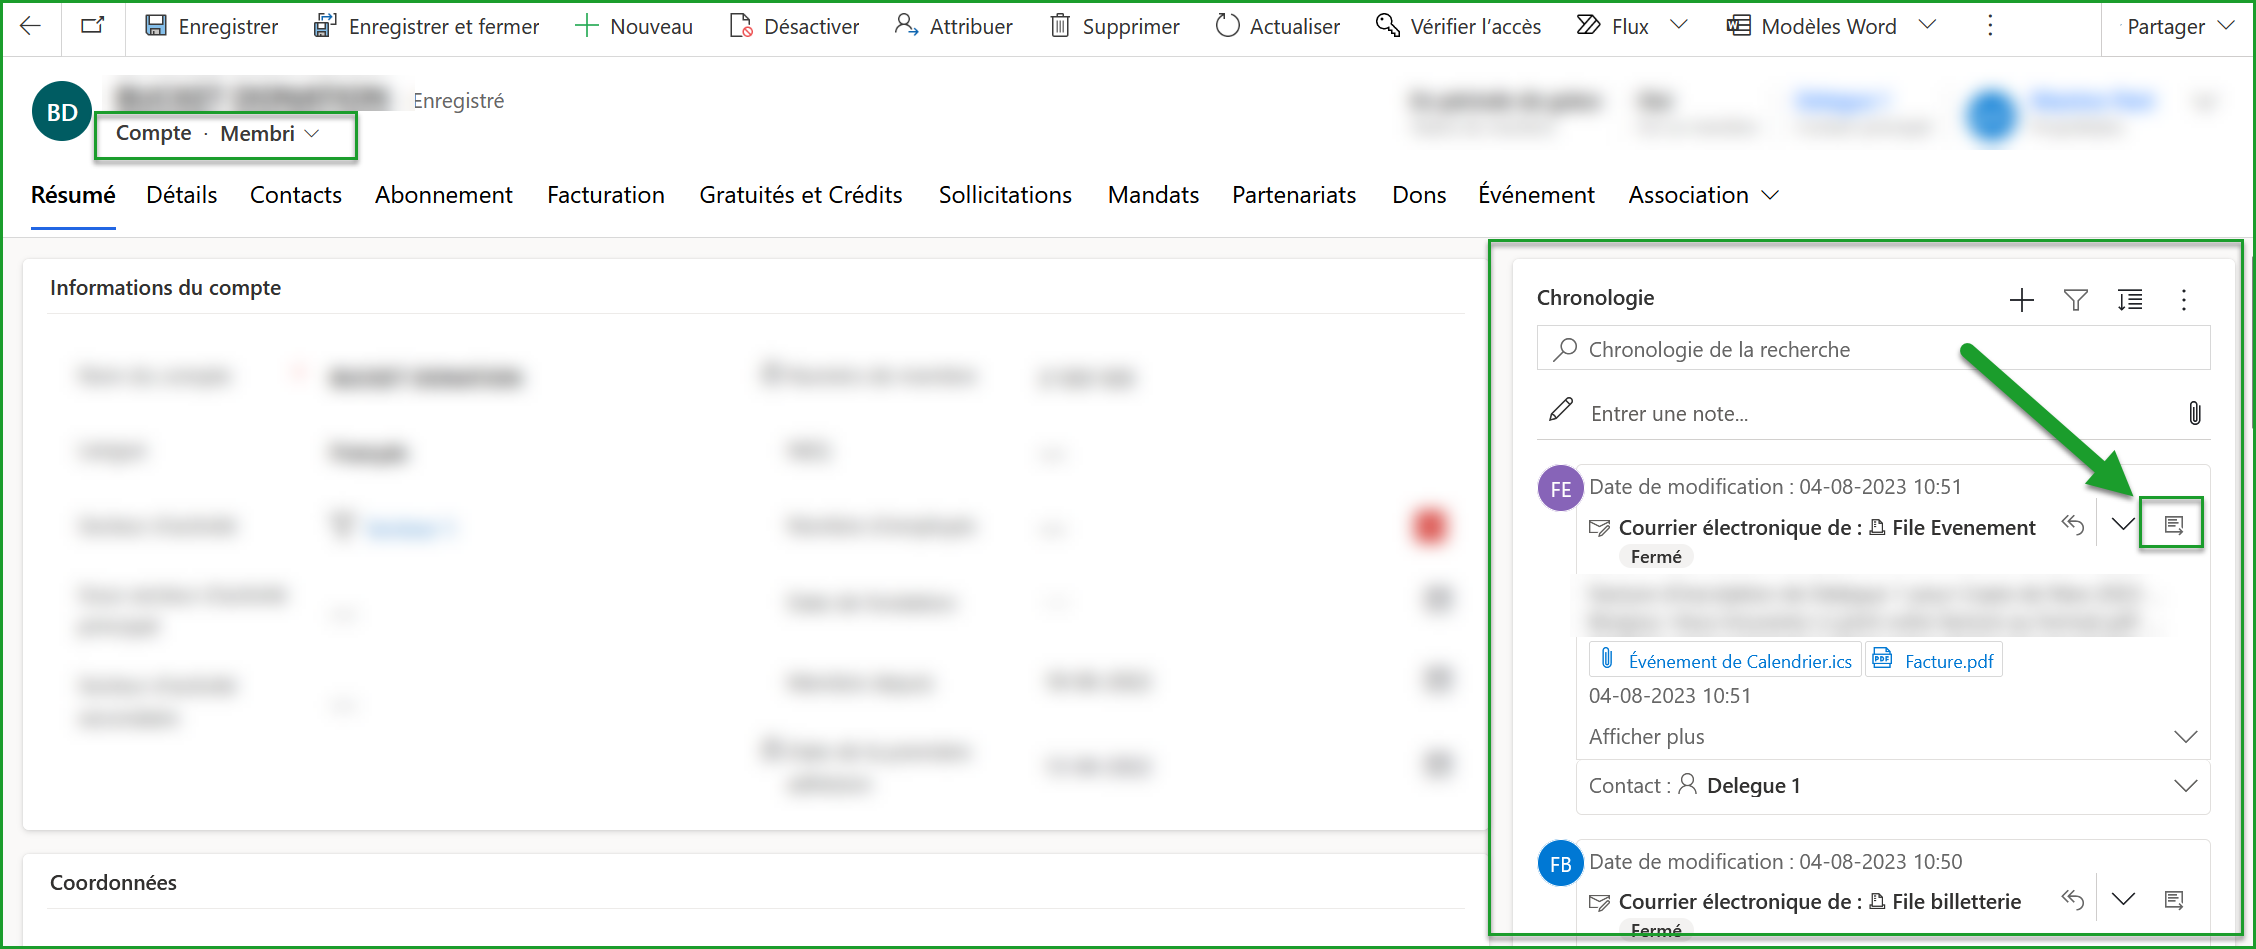This screenshot has width=2256, height=949.
Task: Open the Modèles Word dropdown
Action: 1928,26
